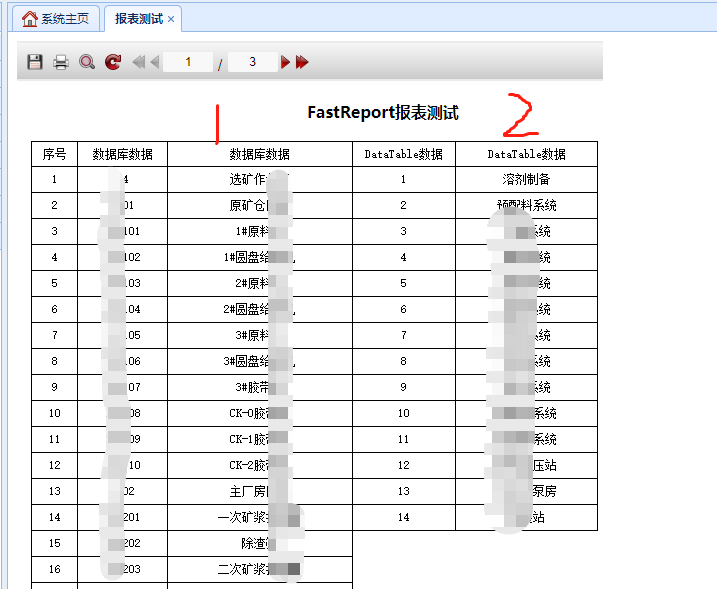
Task: Go to previous report page
Action: pyautogui.click(x=155, y=62)
